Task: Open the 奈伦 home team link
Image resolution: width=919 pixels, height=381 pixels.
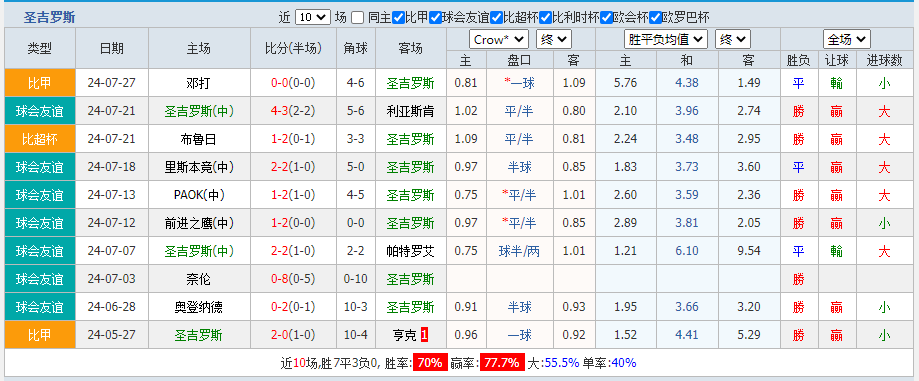Action: pos(199,279)
